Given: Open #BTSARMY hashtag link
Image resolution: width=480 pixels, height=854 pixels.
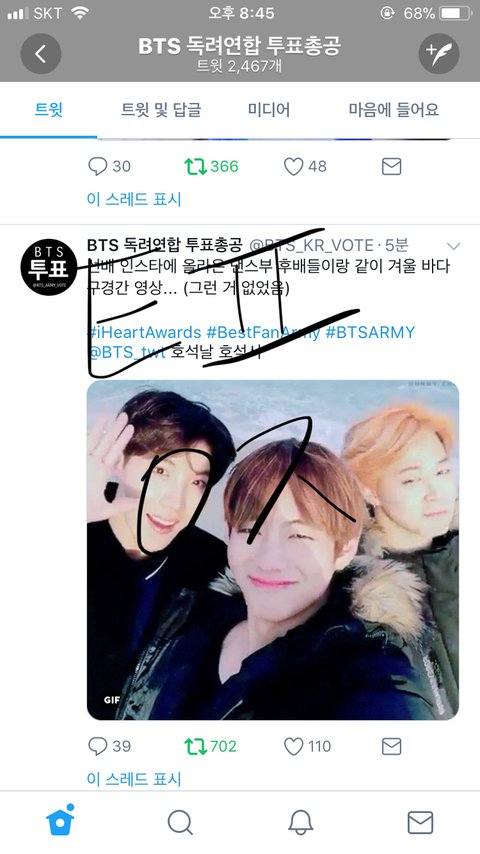Looking at the screenshot, I should pos(370,332).
